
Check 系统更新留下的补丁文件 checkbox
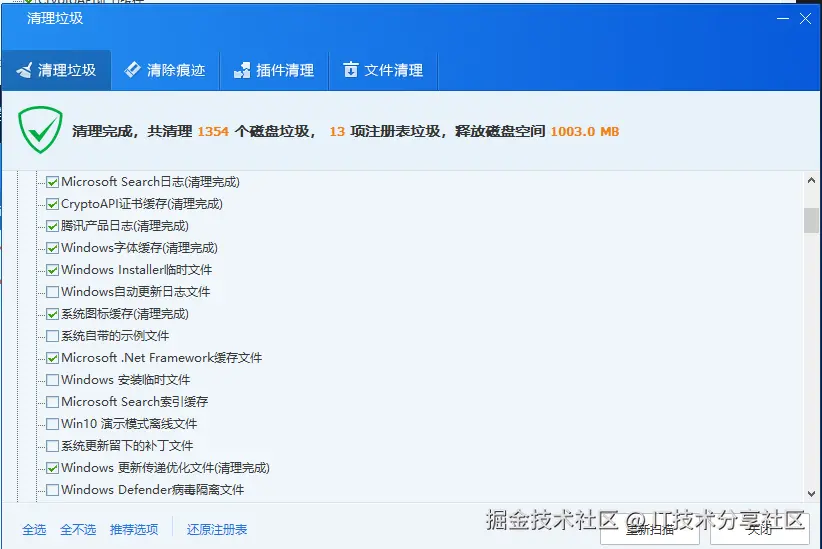tap(52, 446)
